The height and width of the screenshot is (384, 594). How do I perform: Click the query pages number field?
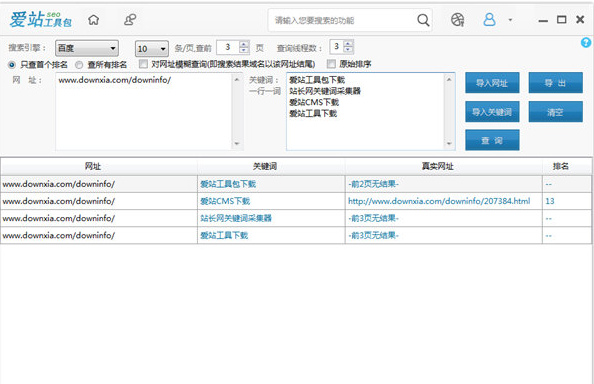[x=228, y=47]
